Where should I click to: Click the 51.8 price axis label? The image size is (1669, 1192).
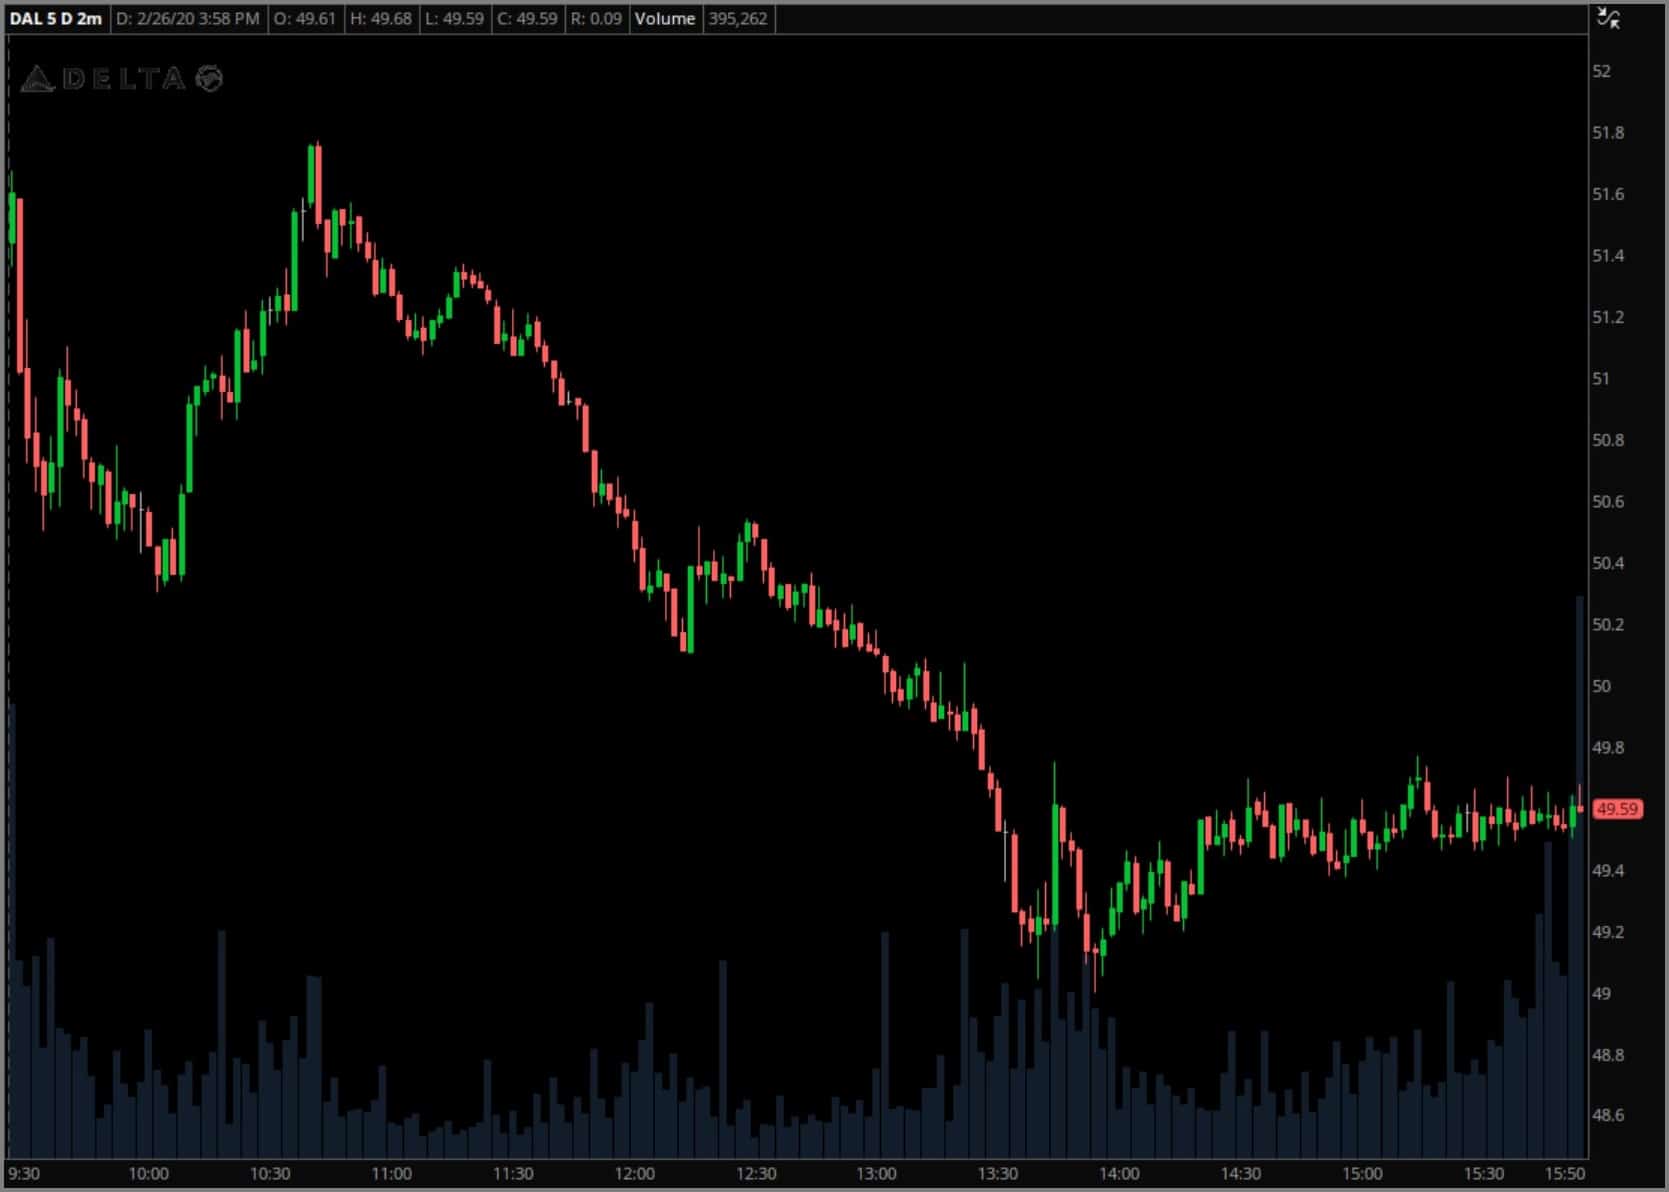coord(1608,133)
